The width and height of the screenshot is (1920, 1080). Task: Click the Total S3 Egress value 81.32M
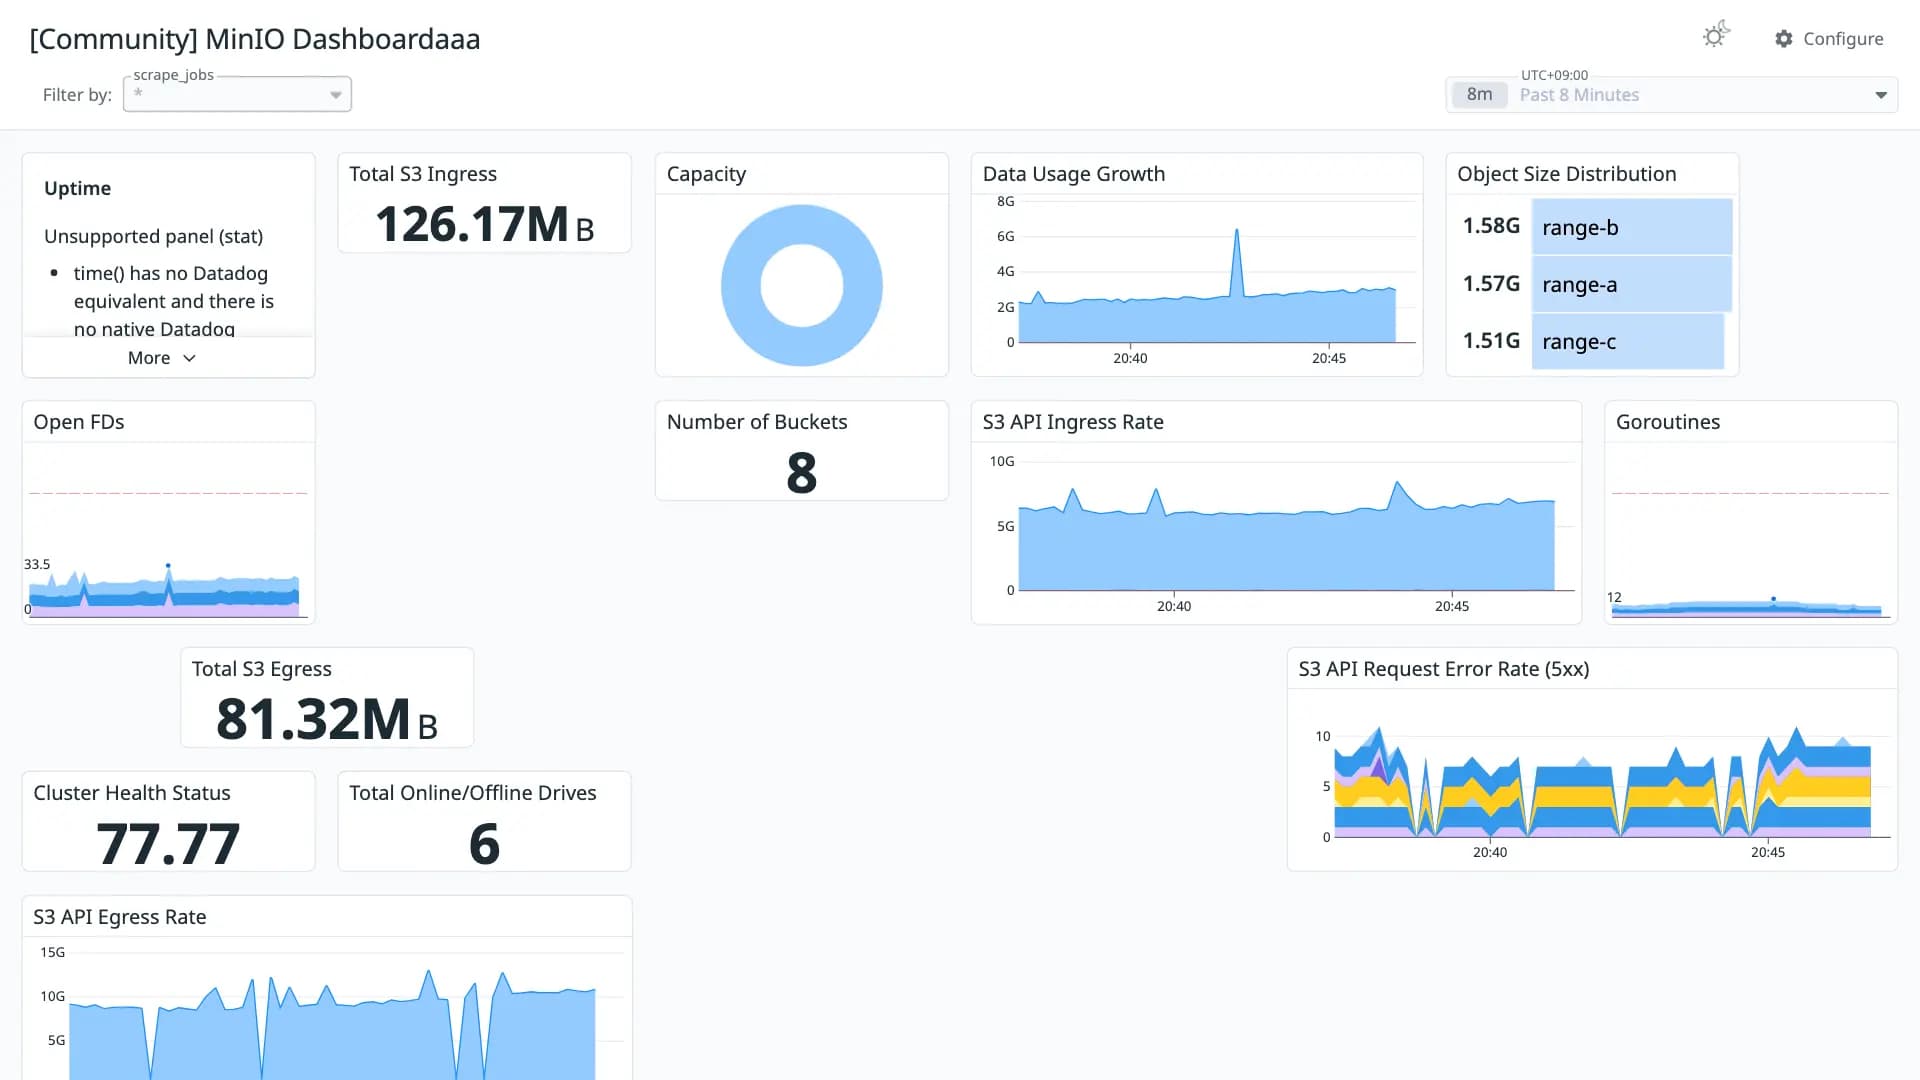tap(327, 719)
